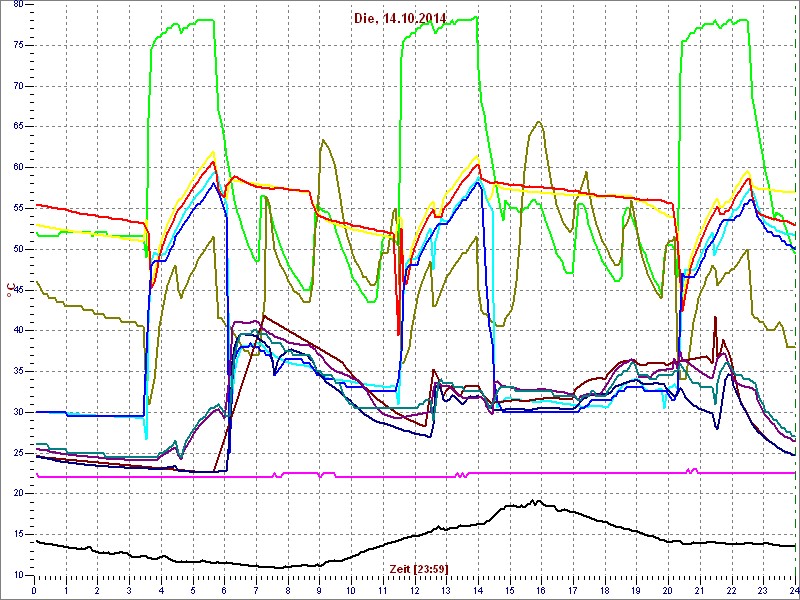Select the '50' value on the temperature axis

point(16,249)
